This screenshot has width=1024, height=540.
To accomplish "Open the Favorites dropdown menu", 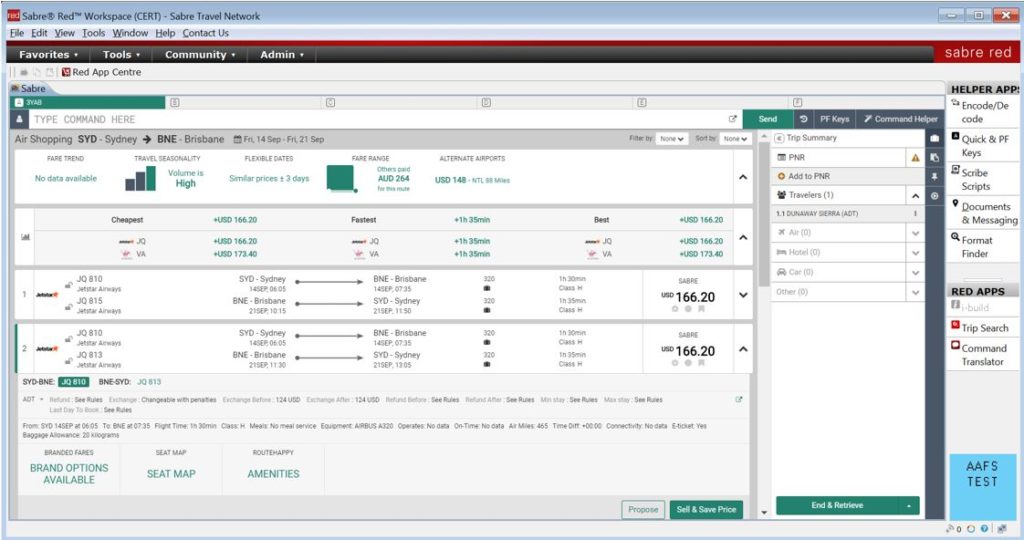I will coord(48,55).
